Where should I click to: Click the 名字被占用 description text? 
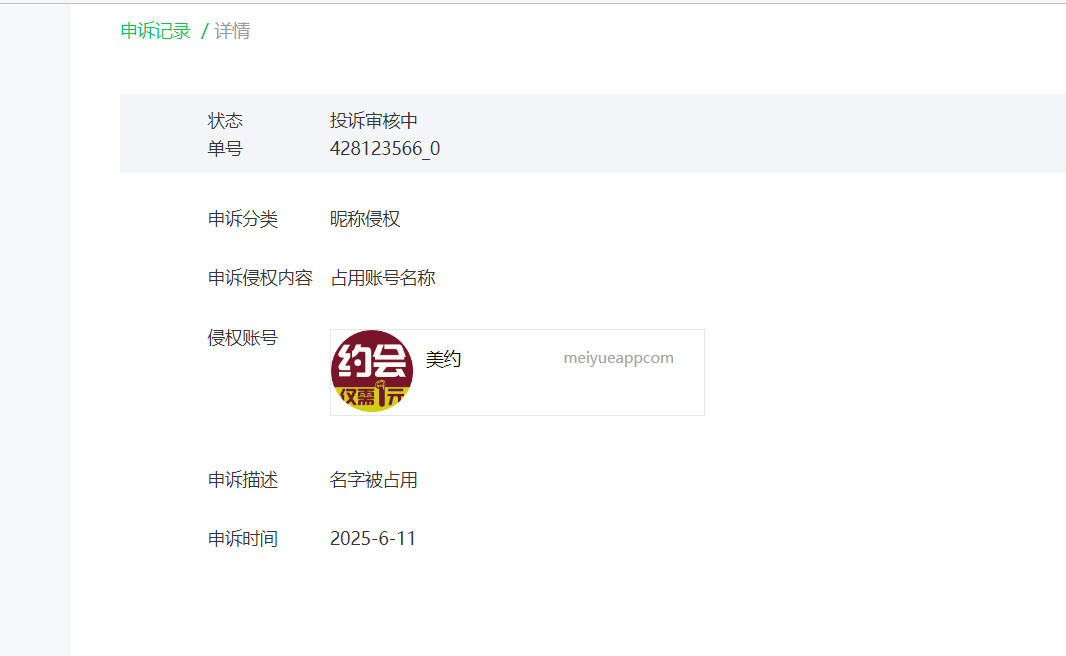[x=373, y=480]
